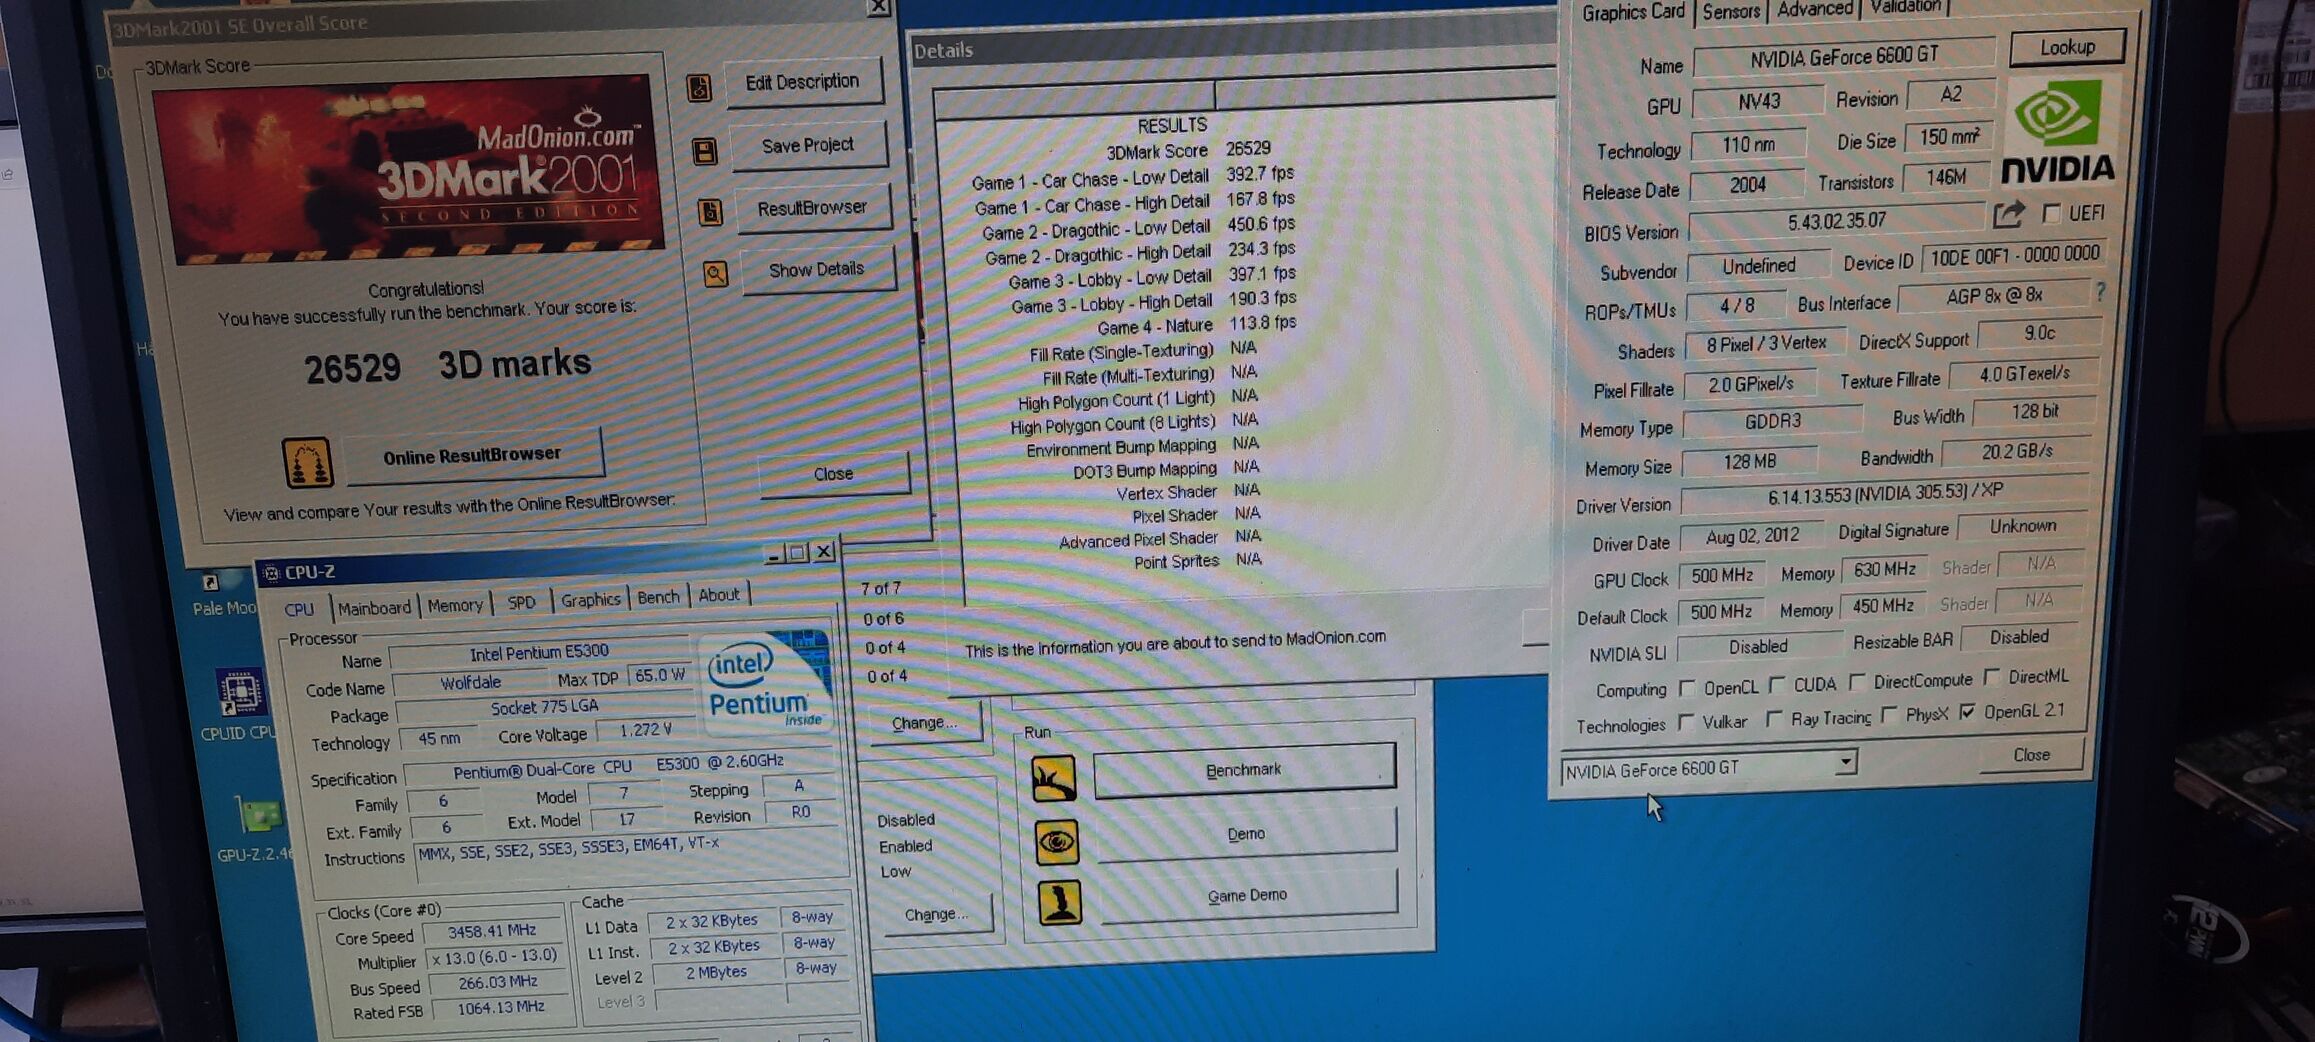Toggle the CUDA checkbox
The image size is (2315, 1042).
point(1777,684)
